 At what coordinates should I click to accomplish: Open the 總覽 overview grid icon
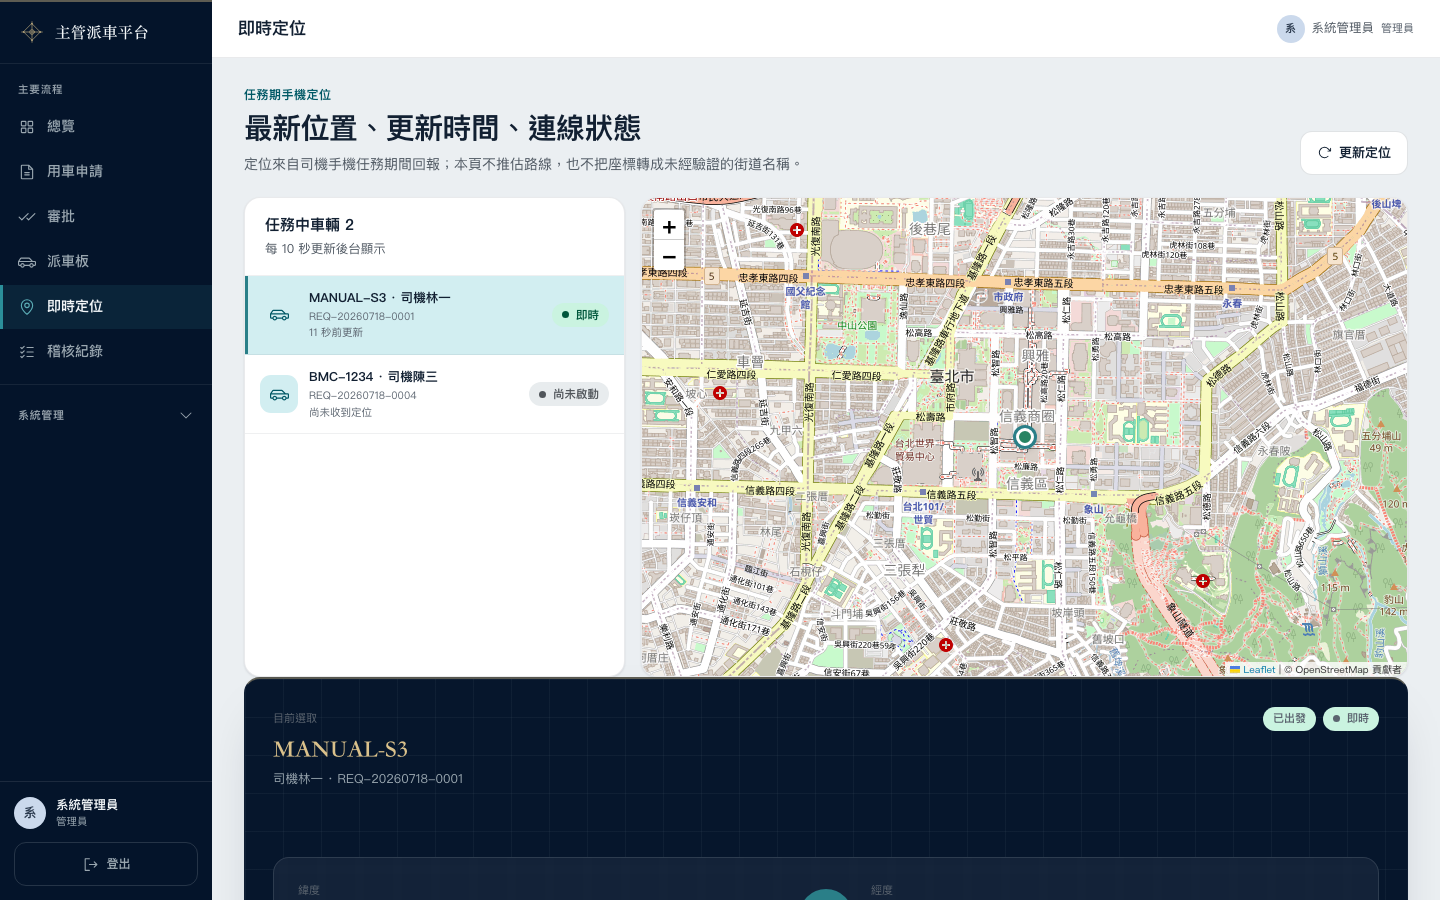pos(27,127)
